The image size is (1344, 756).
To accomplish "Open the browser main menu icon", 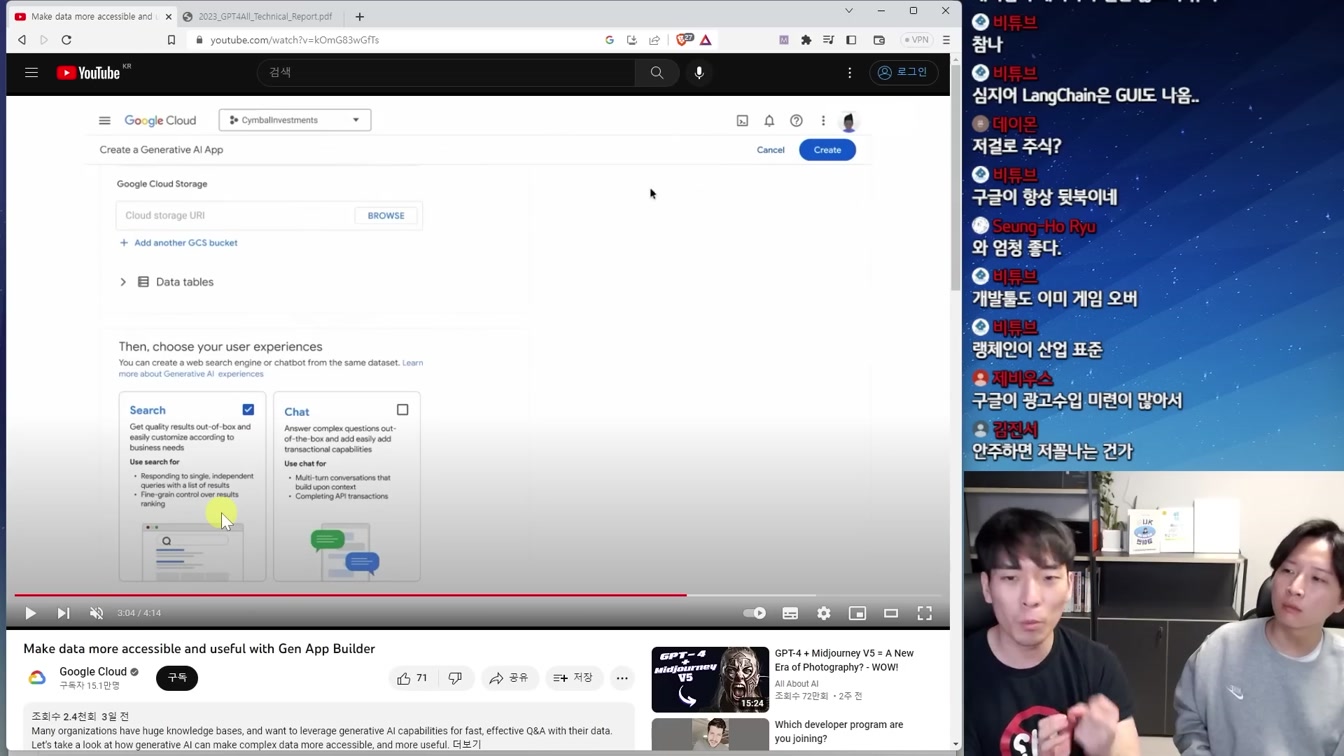I will pyautogui.click(x=946, y=40).
